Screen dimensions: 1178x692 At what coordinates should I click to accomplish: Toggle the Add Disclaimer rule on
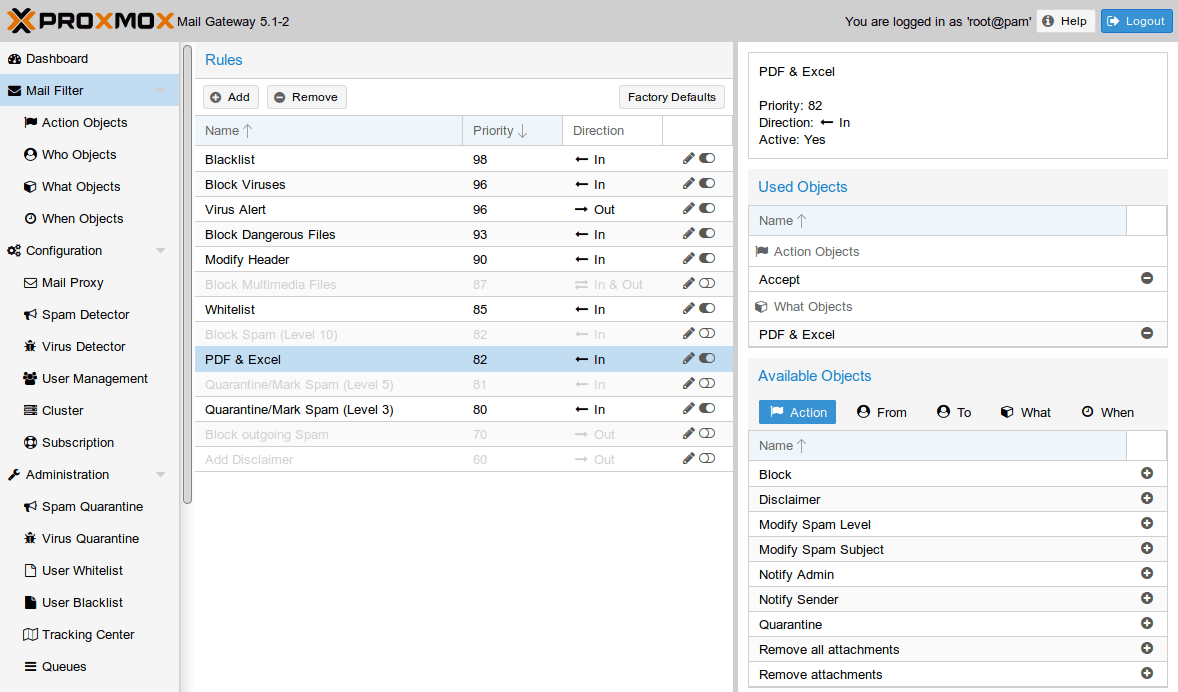pos(707,458)
